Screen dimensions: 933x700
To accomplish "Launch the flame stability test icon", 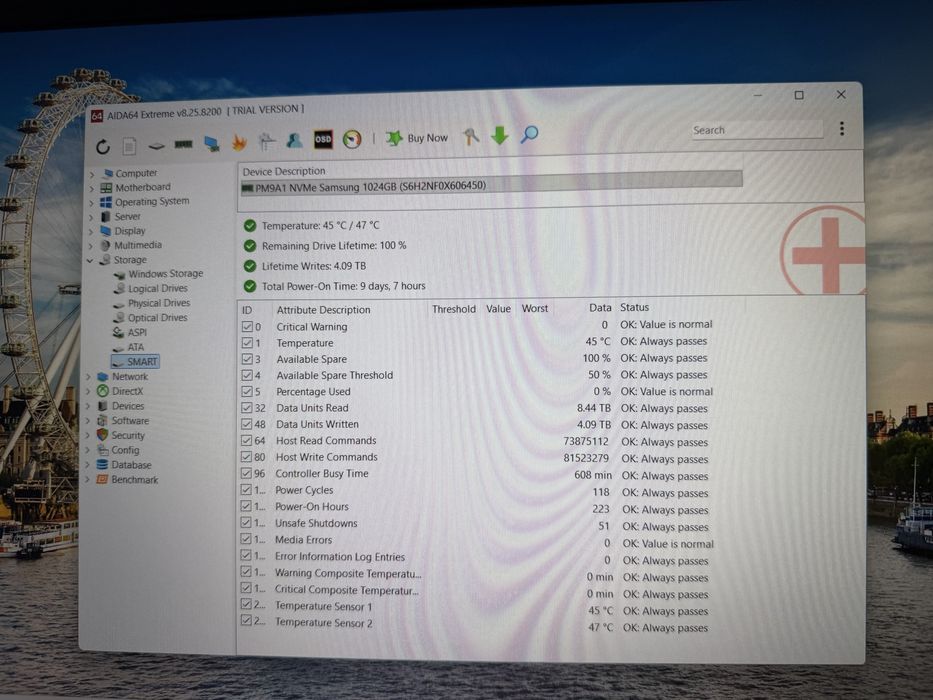I will pyautogui.click(x=239, y=142).
